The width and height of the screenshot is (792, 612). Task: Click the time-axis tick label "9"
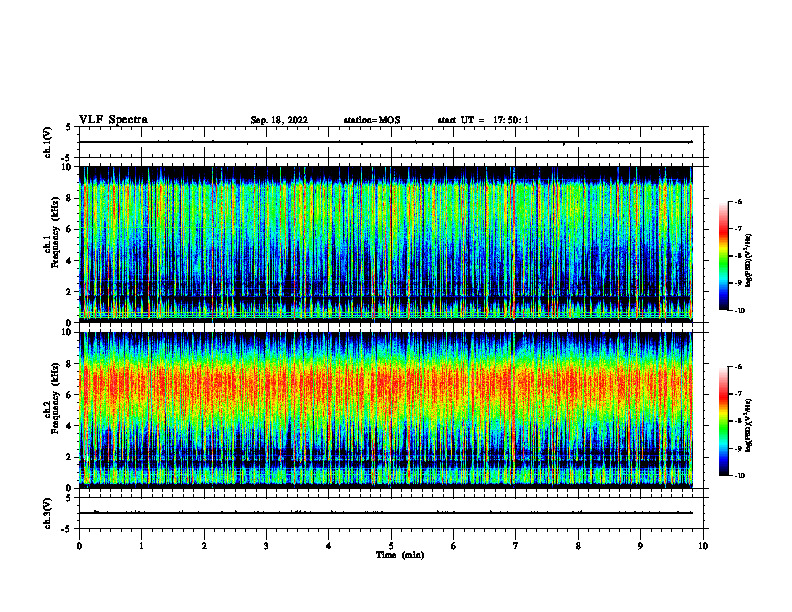pyautogui.click(x=640, y=546)
